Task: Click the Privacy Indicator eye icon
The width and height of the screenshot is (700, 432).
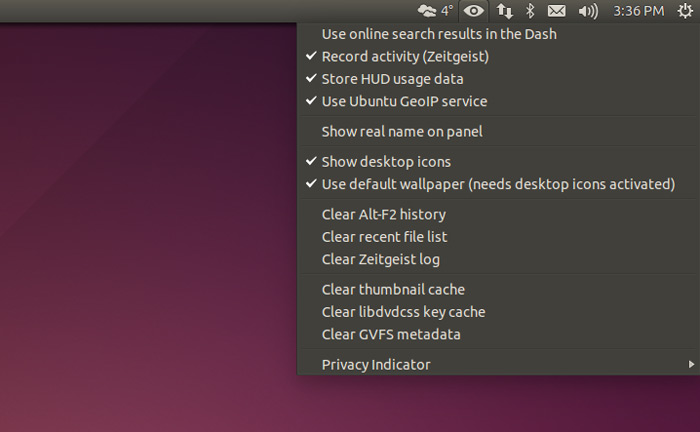Action: [x=475, y=11]
